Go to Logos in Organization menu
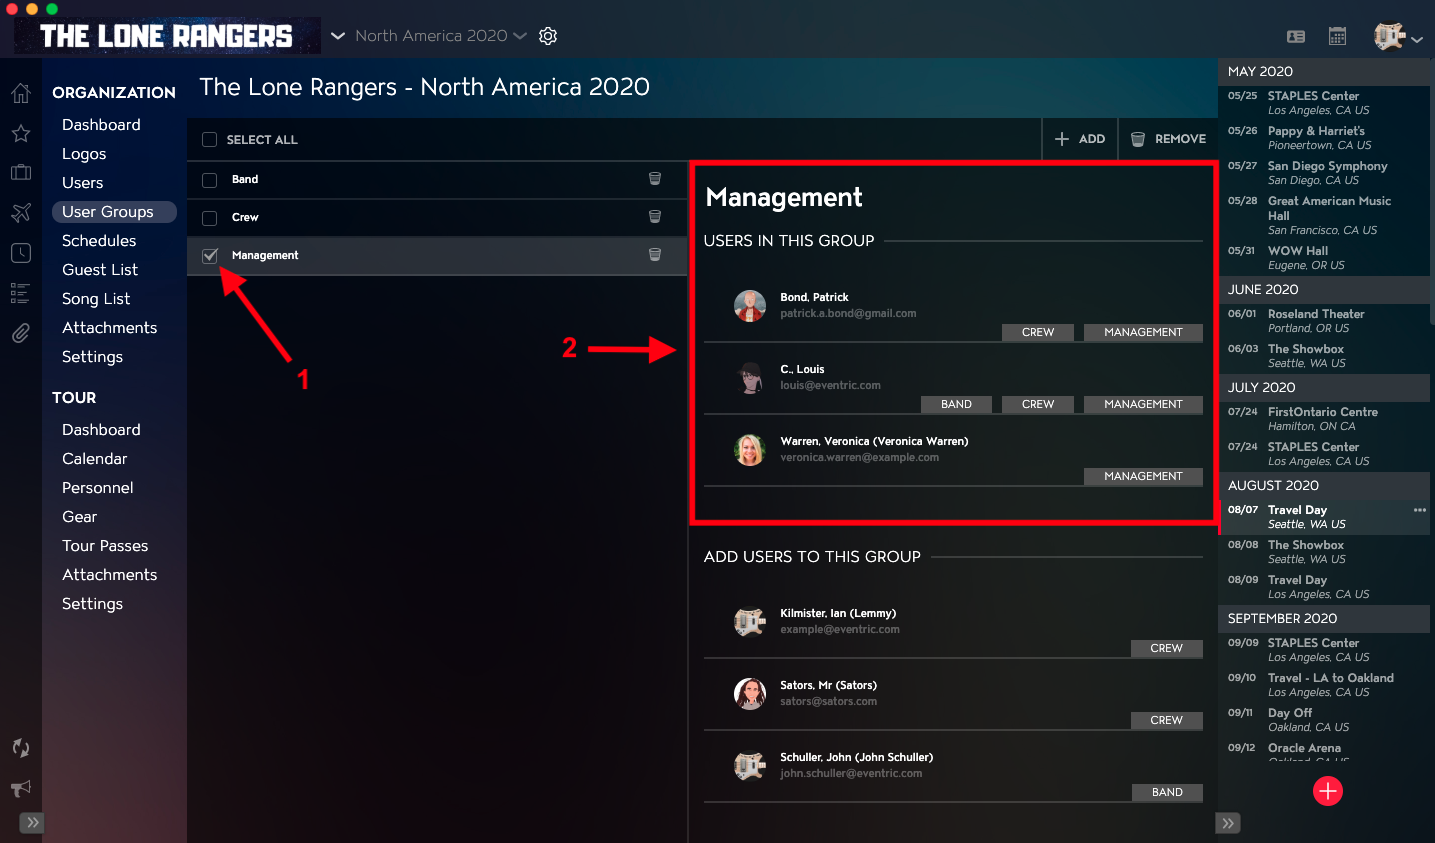This screenshot has height=843, width=1435. 84,154
